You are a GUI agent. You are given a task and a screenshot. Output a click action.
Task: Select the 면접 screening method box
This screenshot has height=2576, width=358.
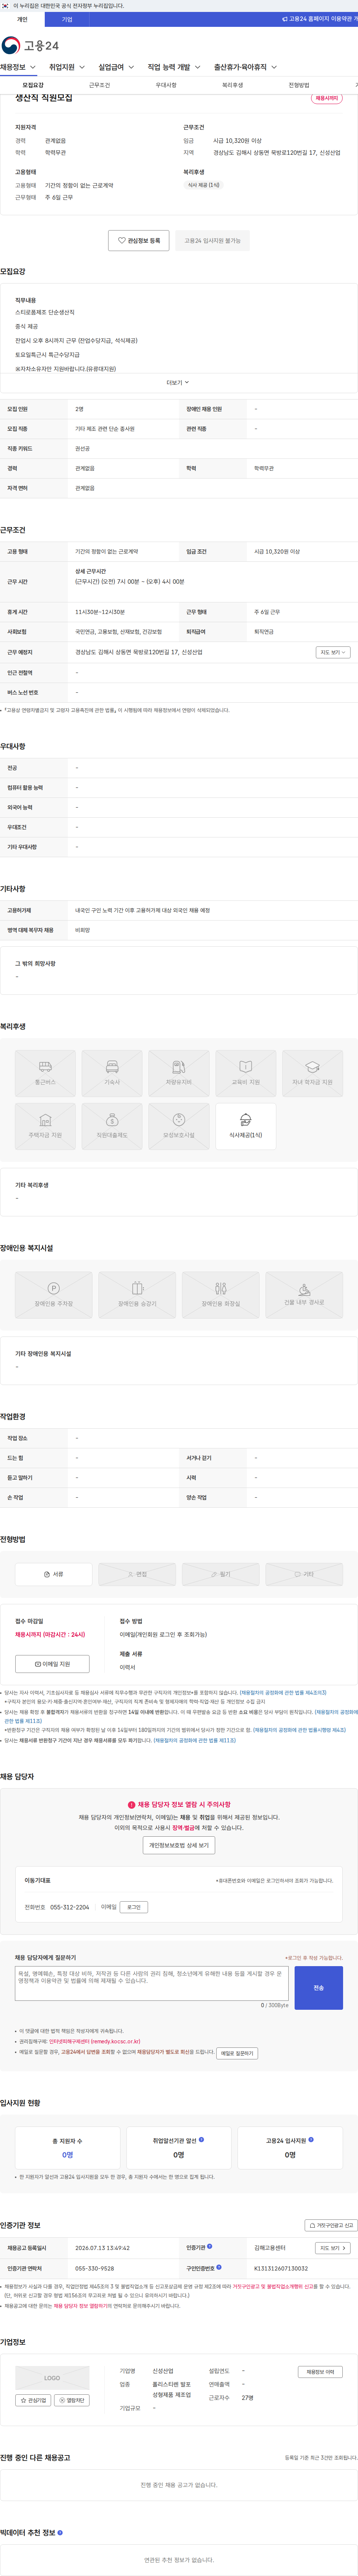[137, 1574]
